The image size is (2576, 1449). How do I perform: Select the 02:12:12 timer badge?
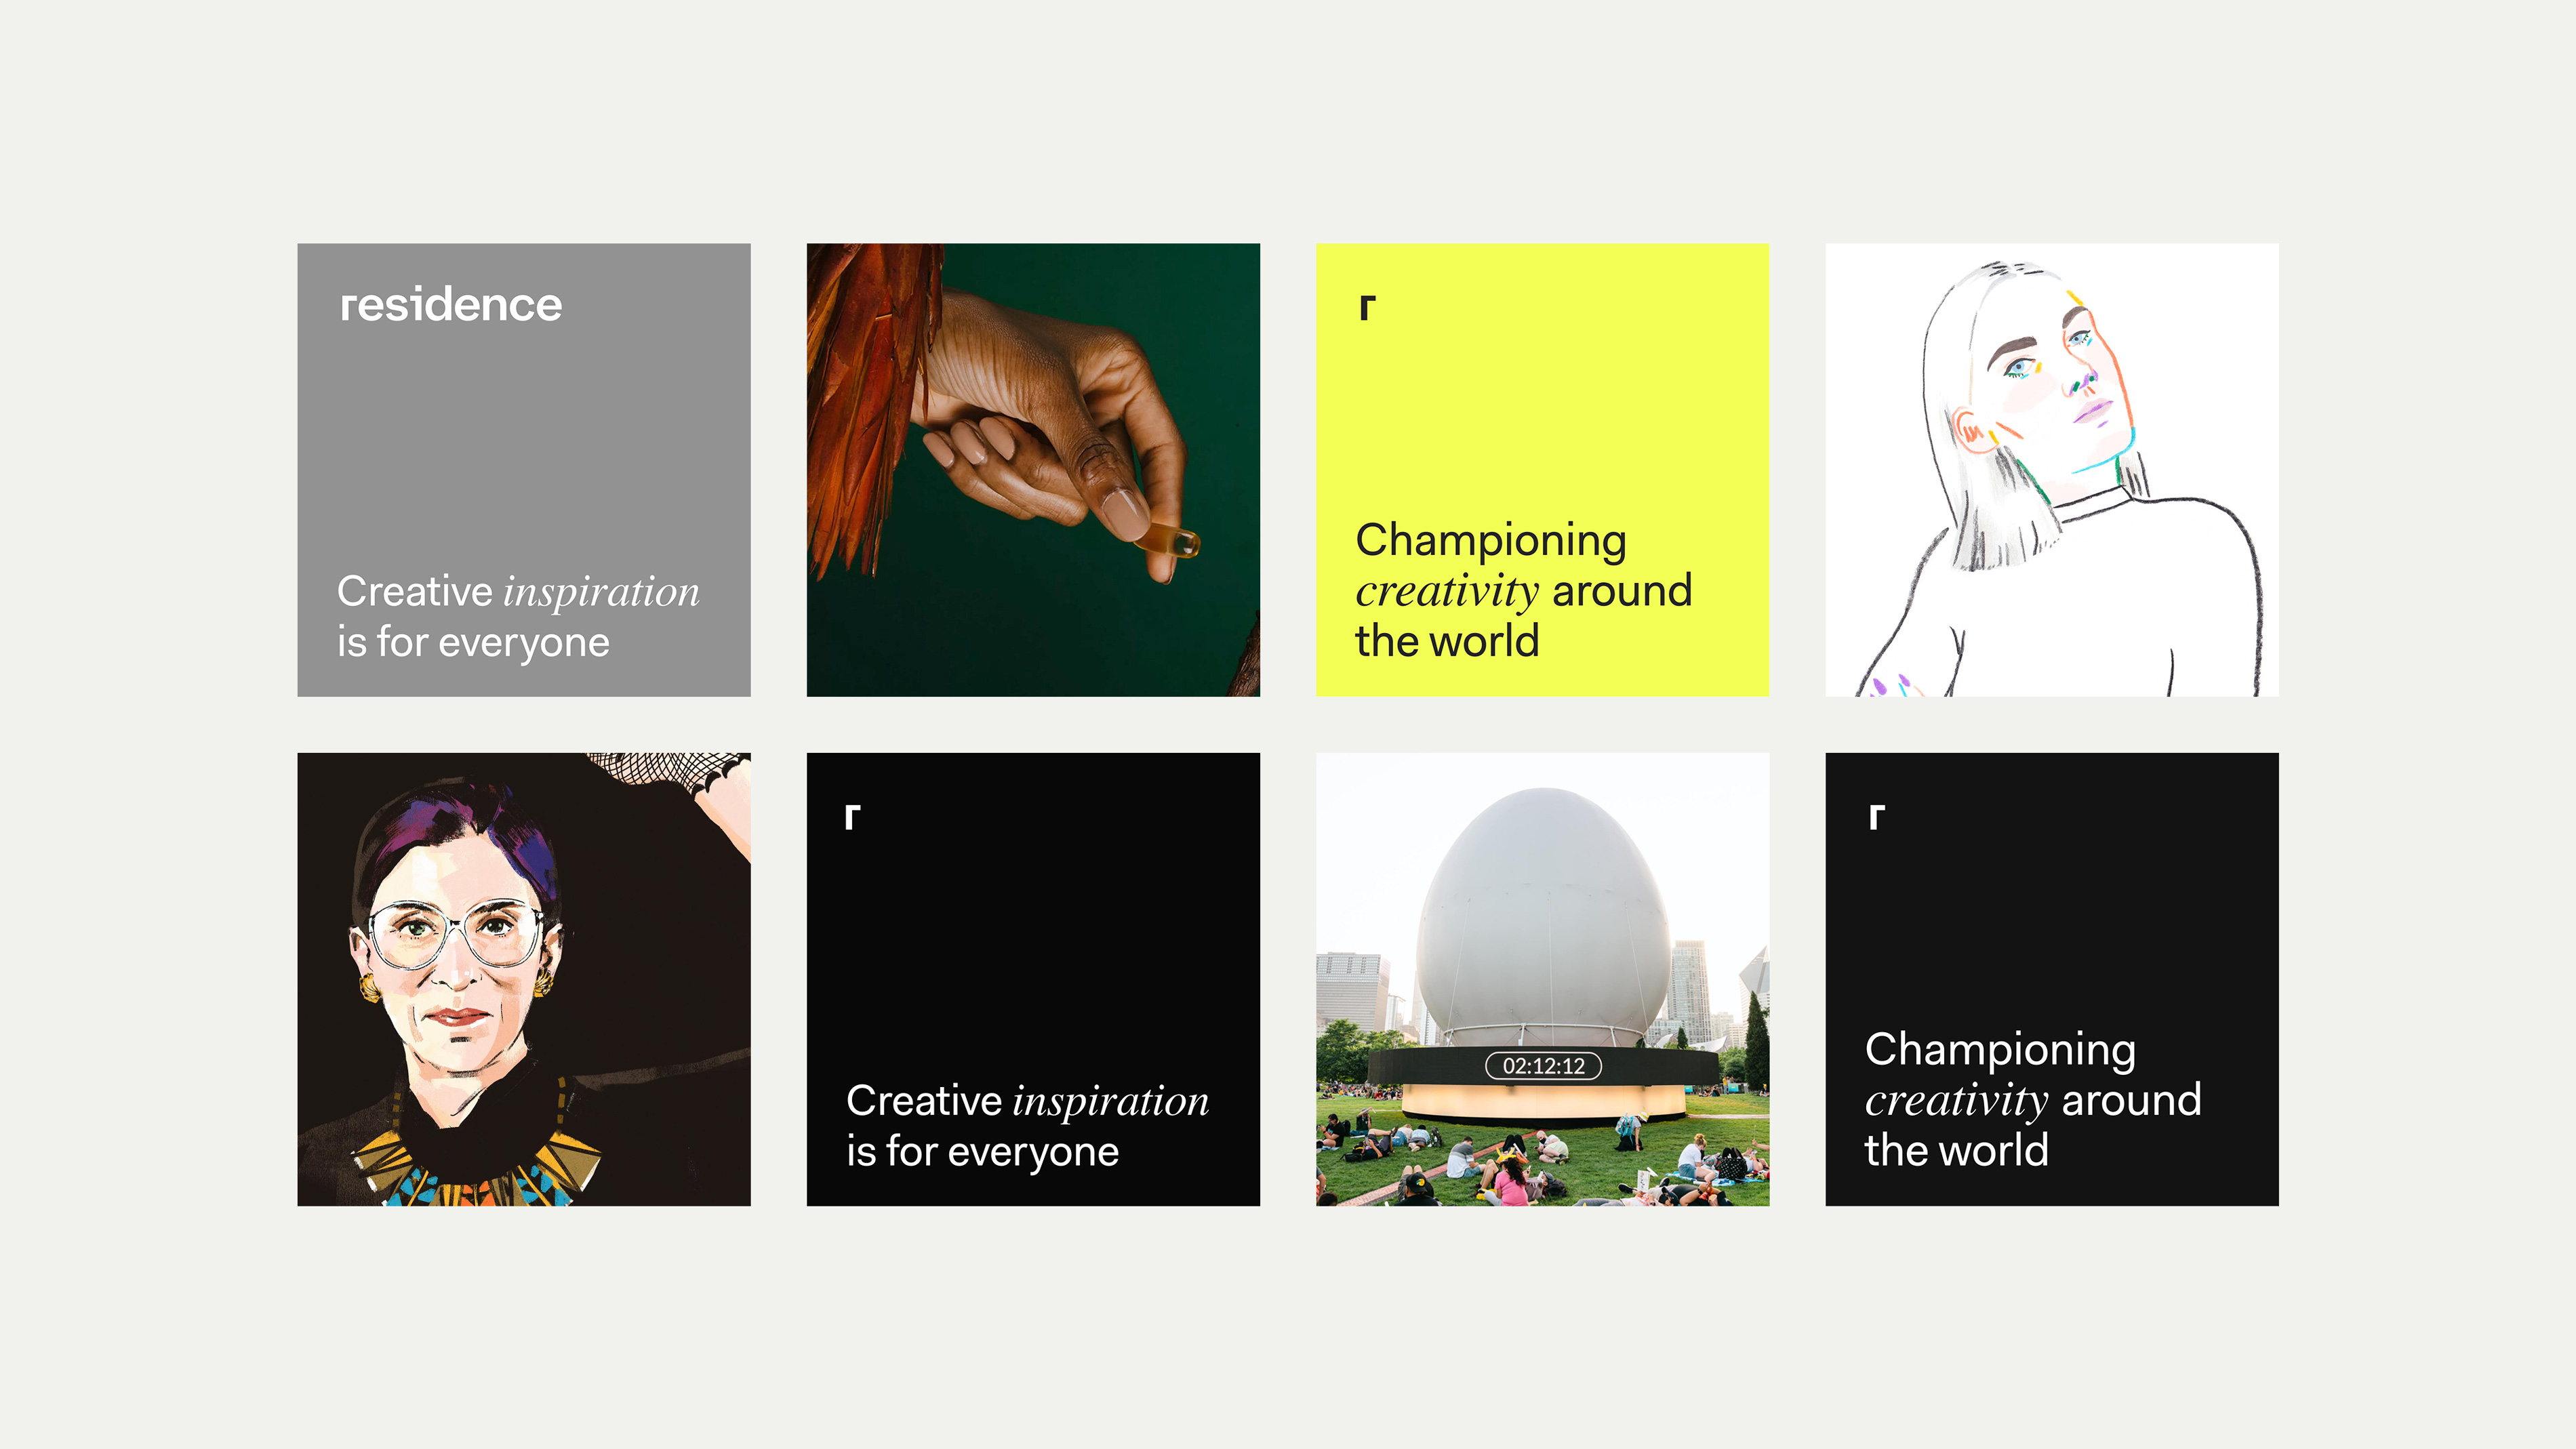1543,1066
